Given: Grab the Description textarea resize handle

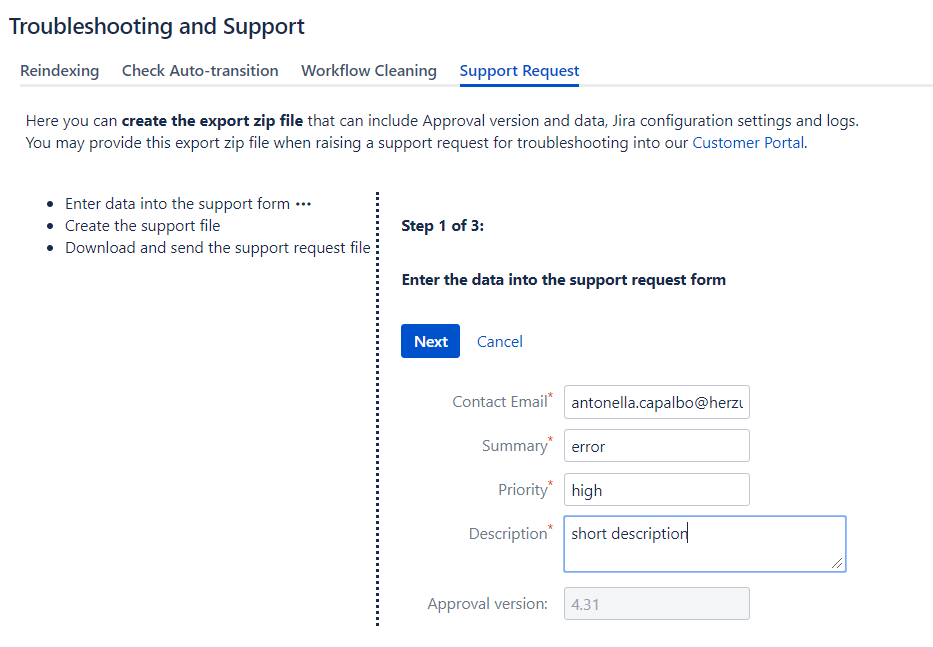Looking at the screenshot, I should (x=838, y=564).
